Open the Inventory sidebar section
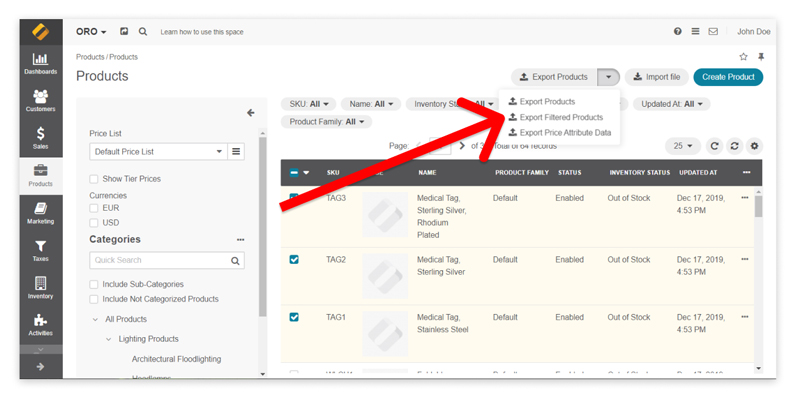 (41, 288)
